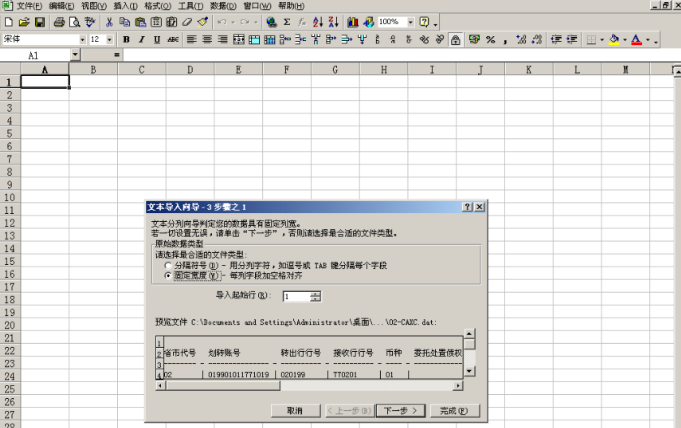Click the AutoSum sigma icon
681x428 pixels.
pyautogui.click(x=287, y=22)
